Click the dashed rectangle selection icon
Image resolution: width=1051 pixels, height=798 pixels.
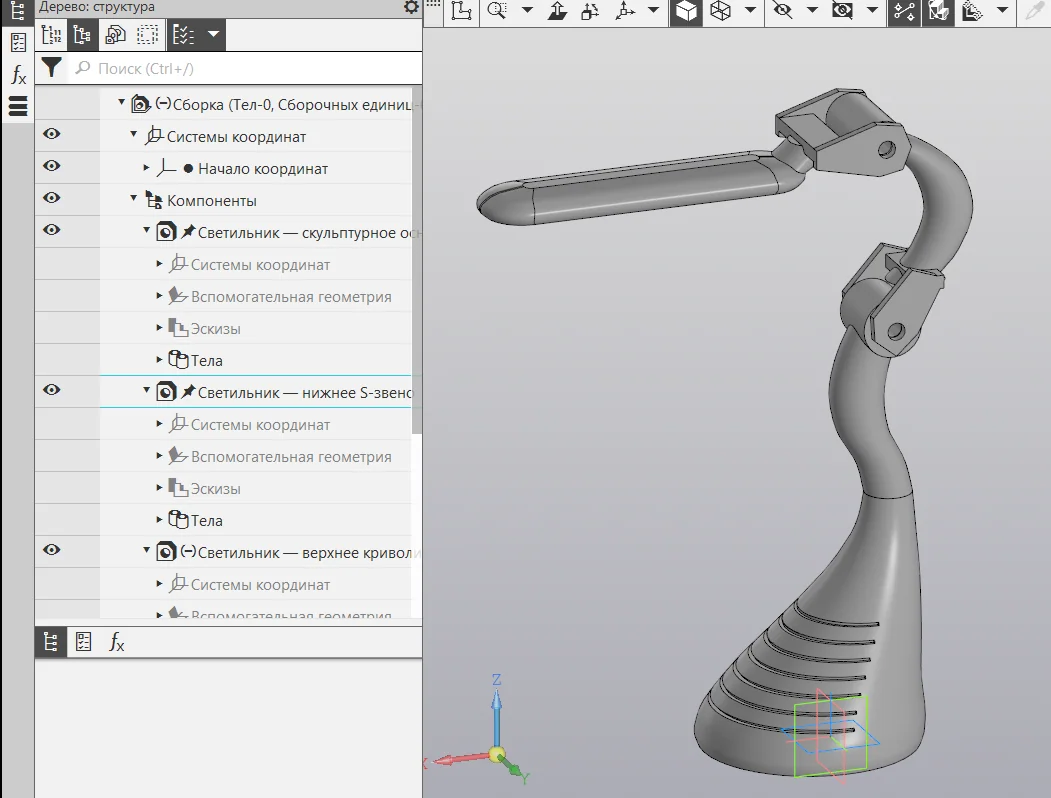click(x=147, y=35)
